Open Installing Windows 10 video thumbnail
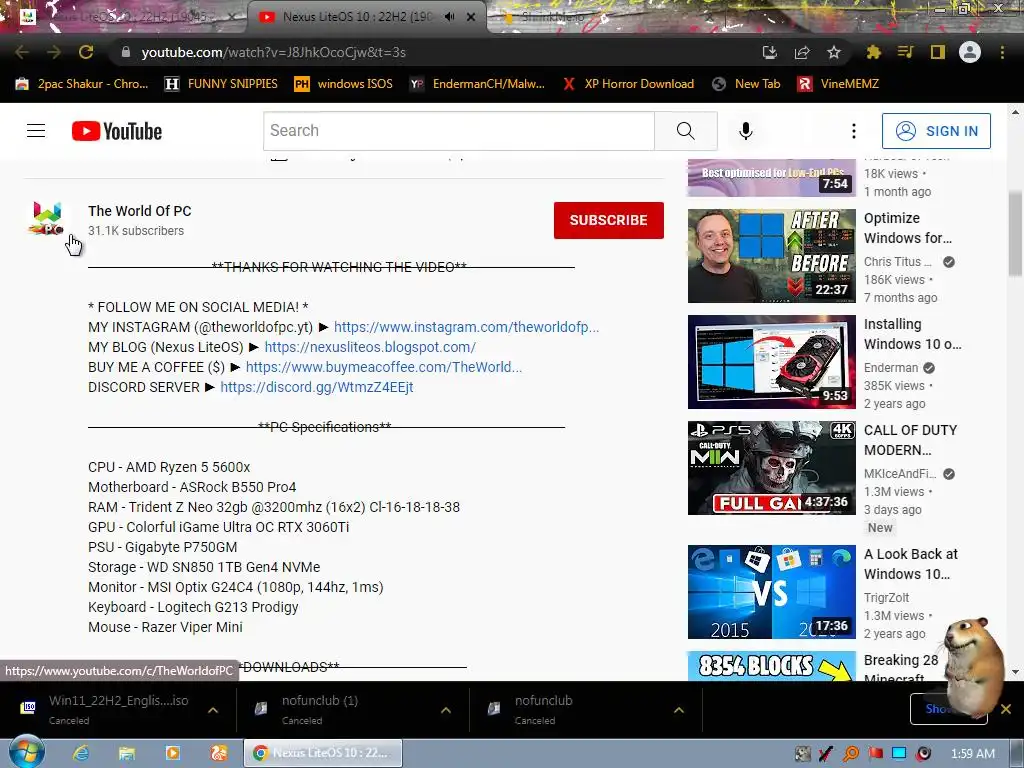This screenshot has height=768, width=1024. point(771,362)
